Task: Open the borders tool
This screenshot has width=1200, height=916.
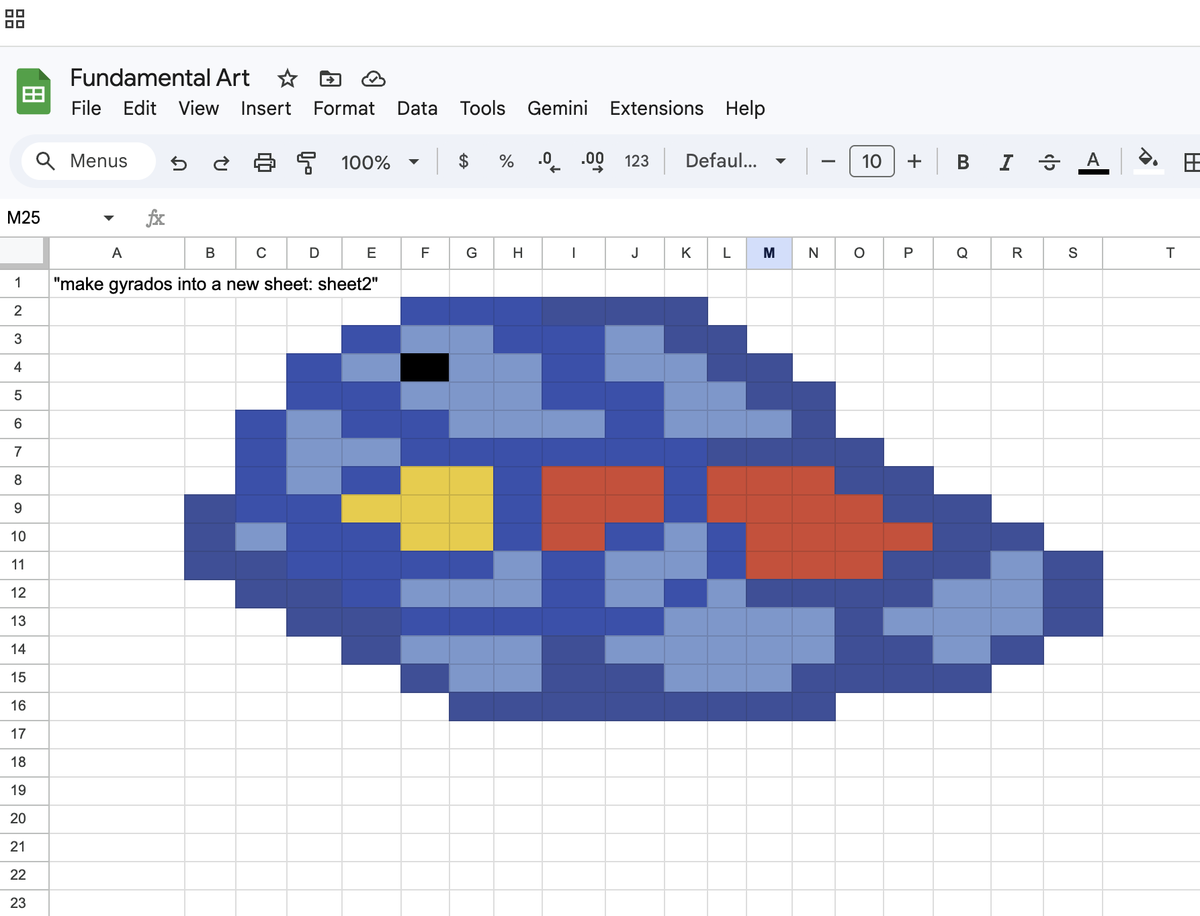Action: [1191, 162]
